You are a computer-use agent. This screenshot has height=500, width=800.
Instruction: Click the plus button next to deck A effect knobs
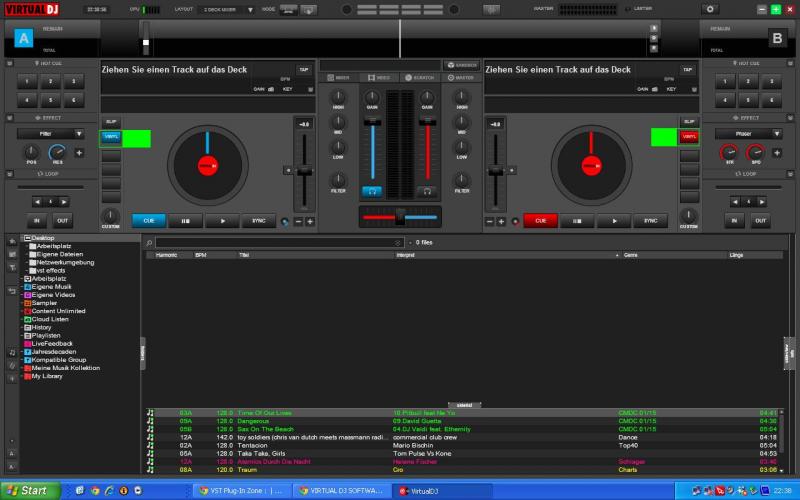tap(79, 153)
